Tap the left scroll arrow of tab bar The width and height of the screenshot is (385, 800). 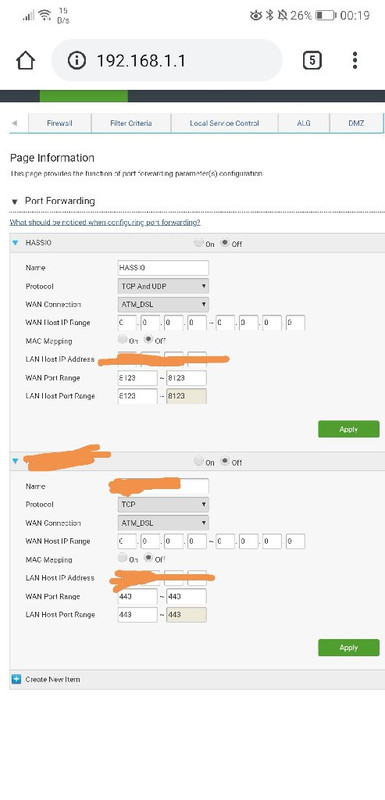14,123
